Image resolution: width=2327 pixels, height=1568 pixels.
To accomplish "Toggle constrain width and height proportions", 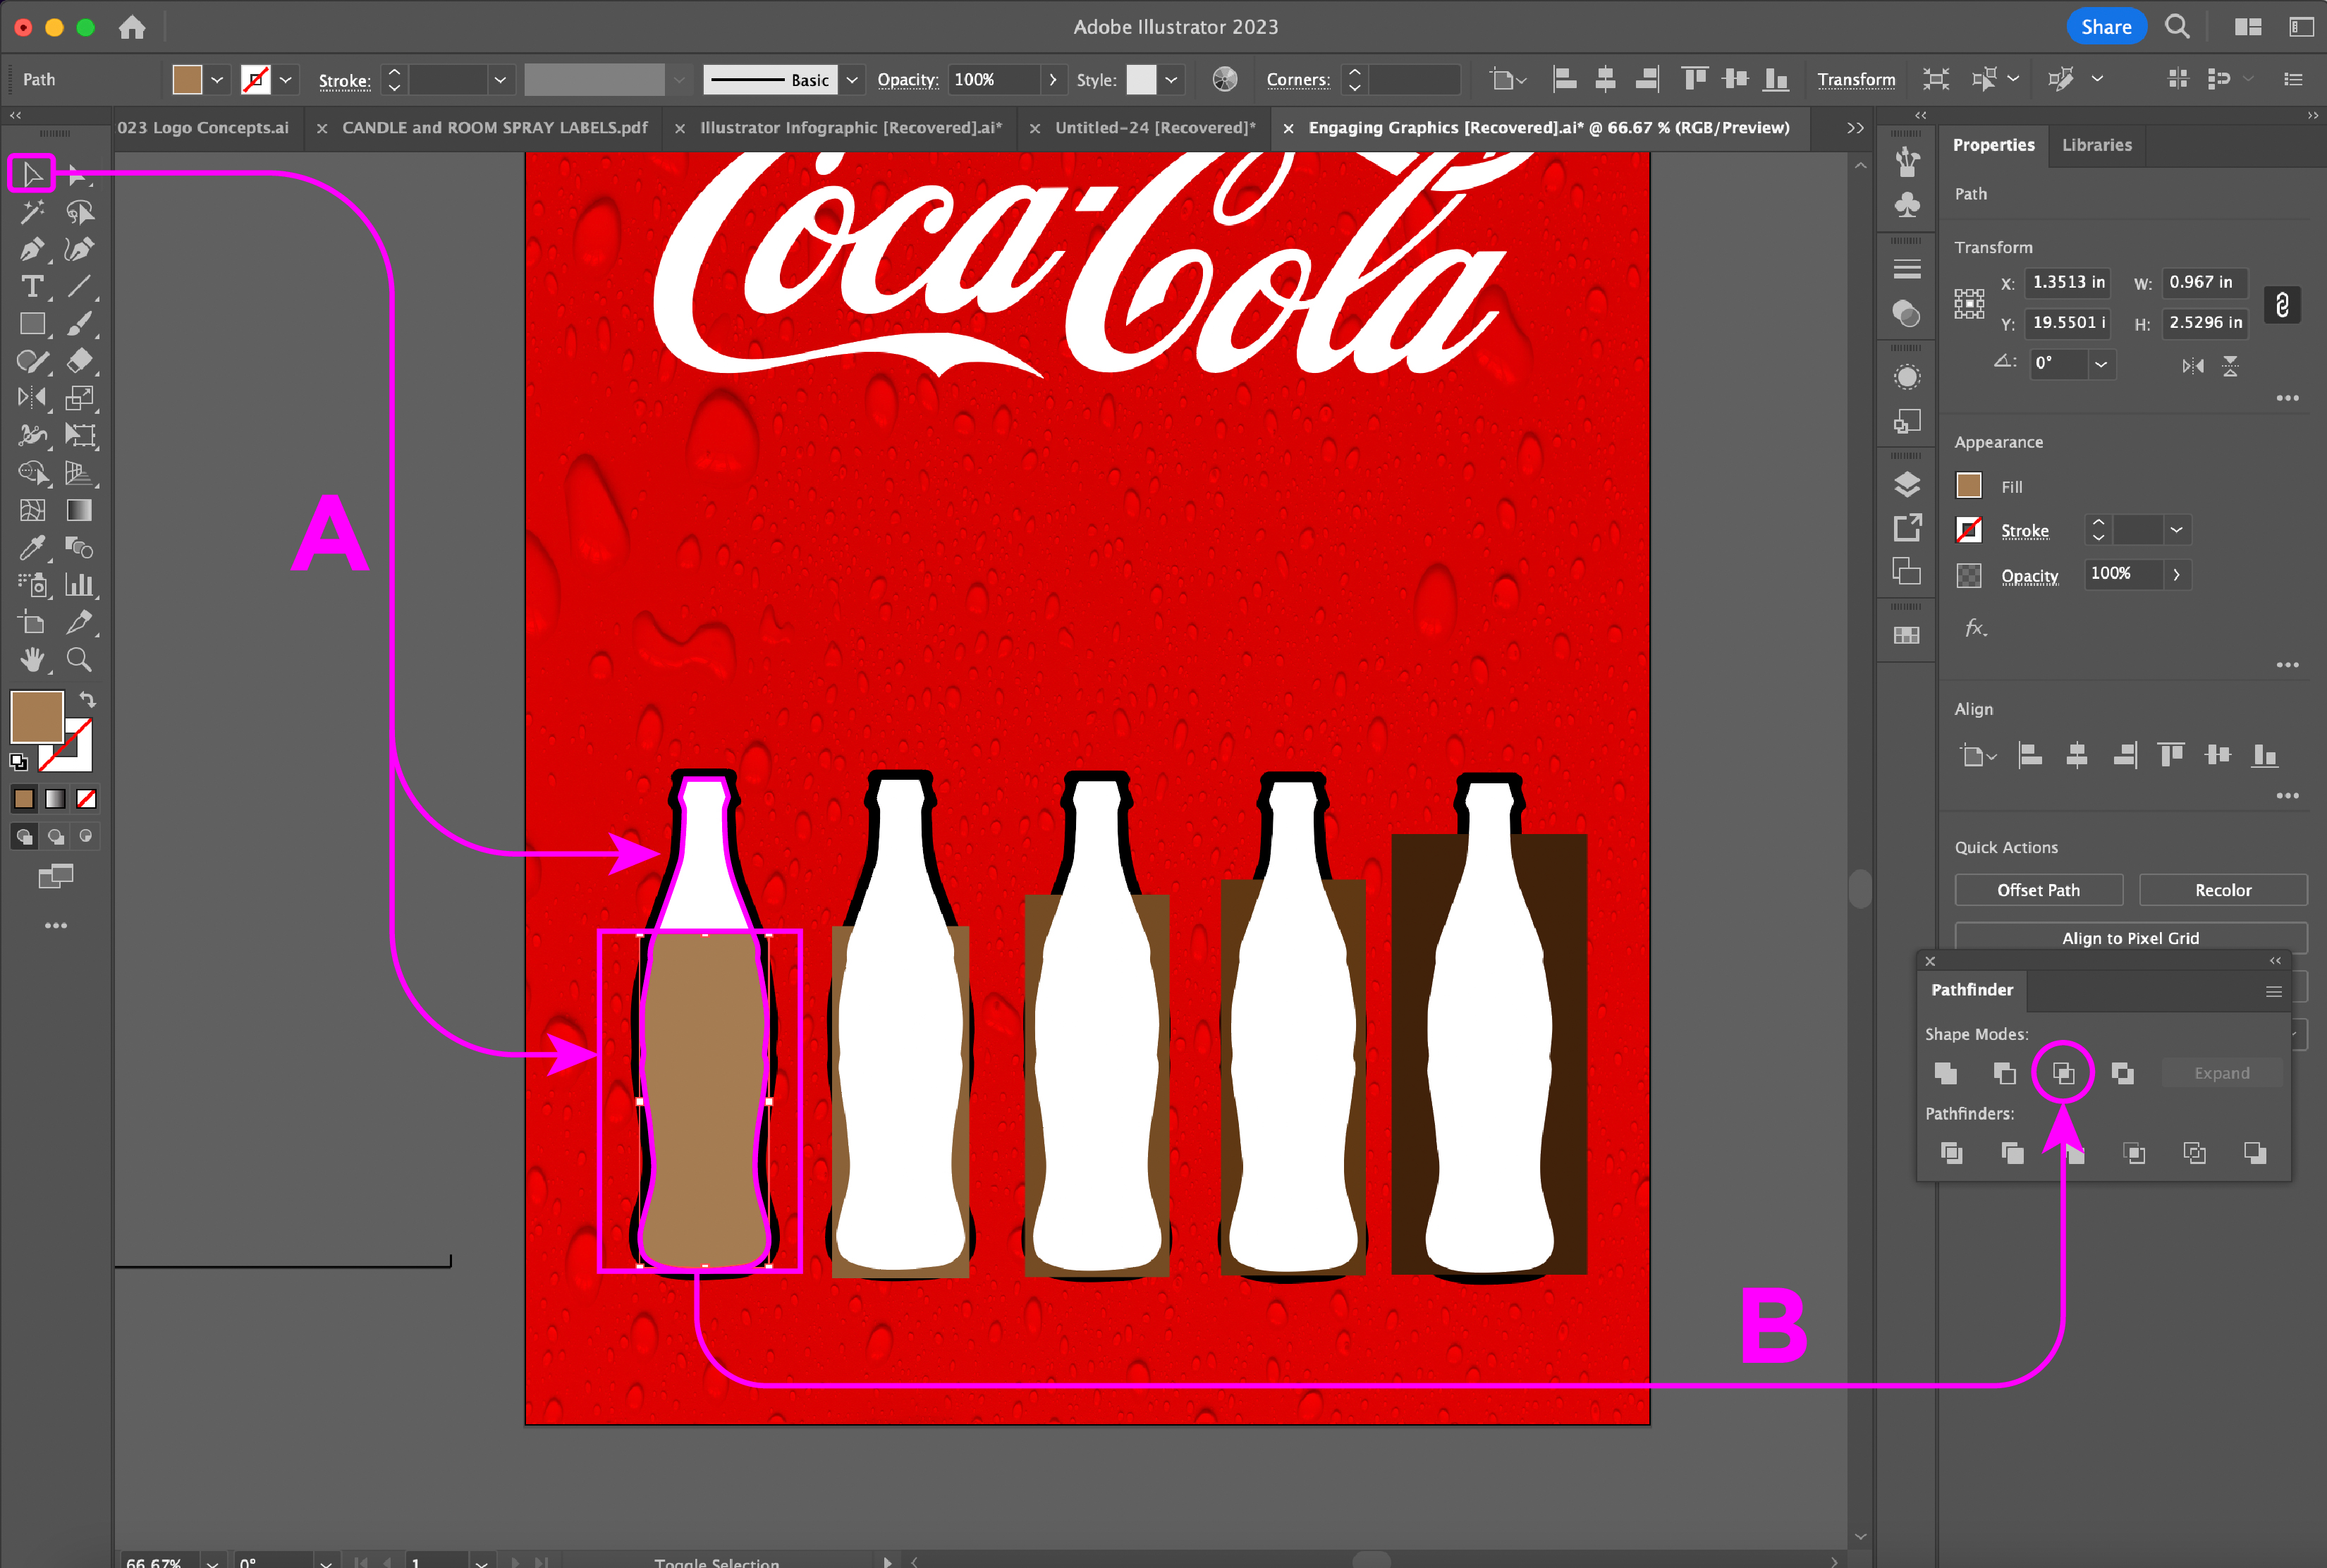I will coord(2282,304).
